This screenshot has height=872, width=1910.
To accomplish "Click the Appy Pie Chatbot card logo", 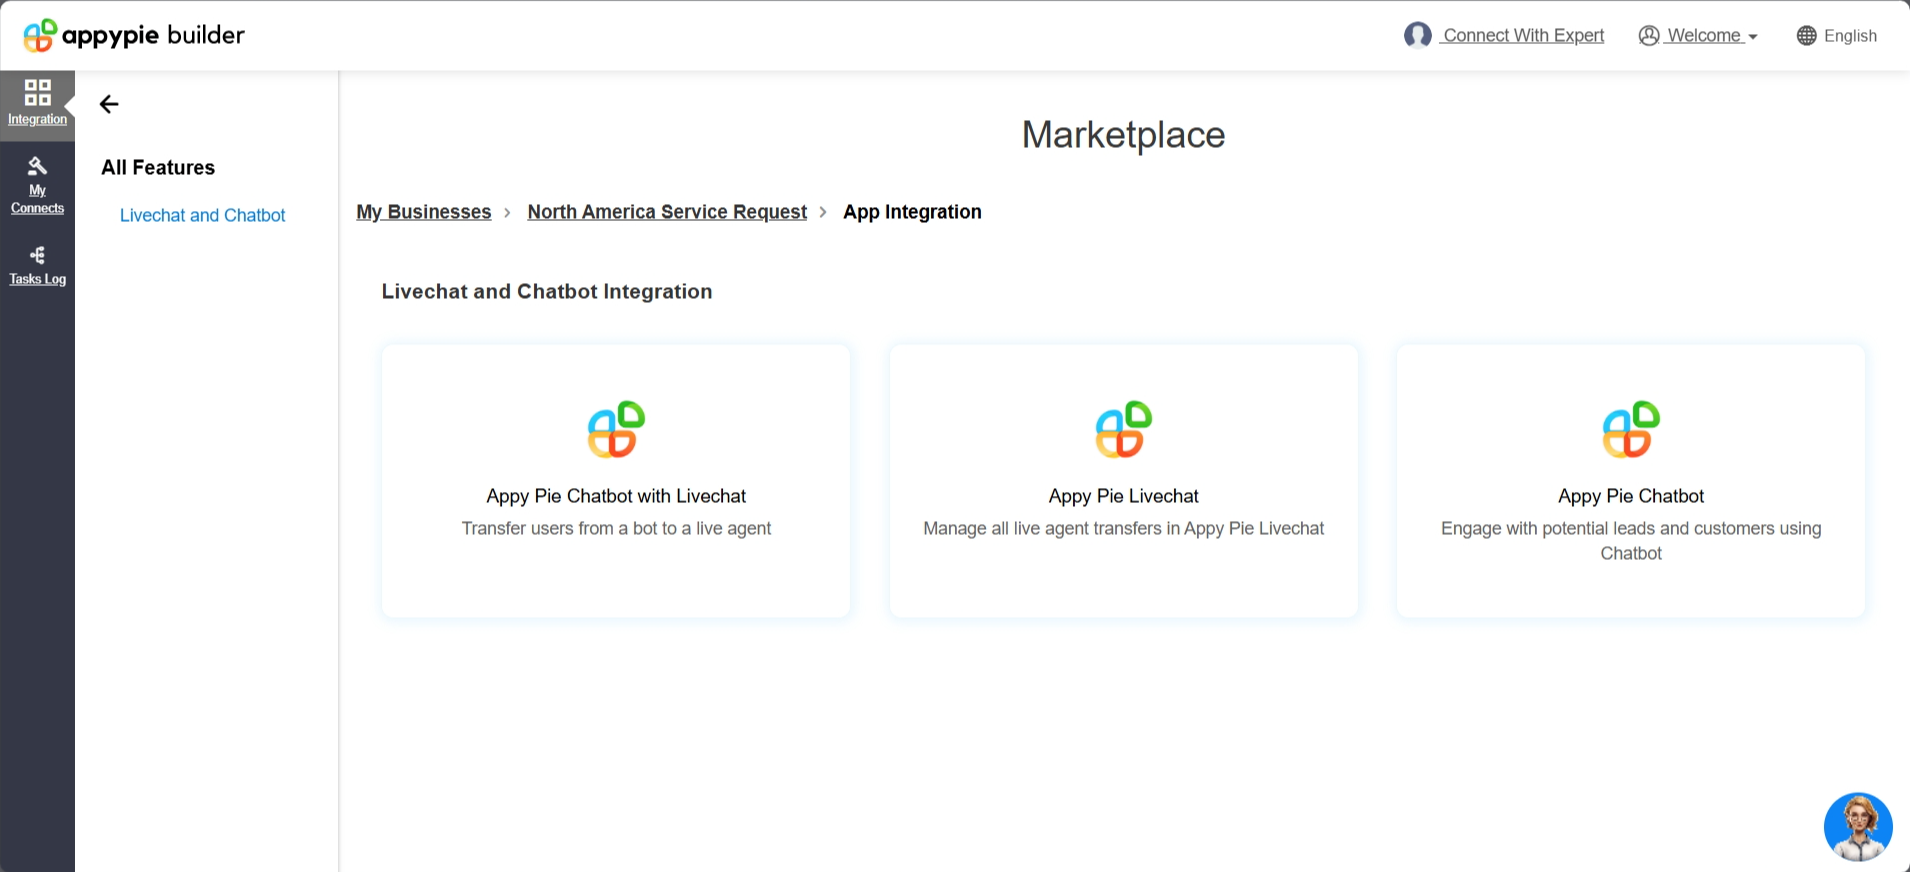I will tap(1631, 429).
